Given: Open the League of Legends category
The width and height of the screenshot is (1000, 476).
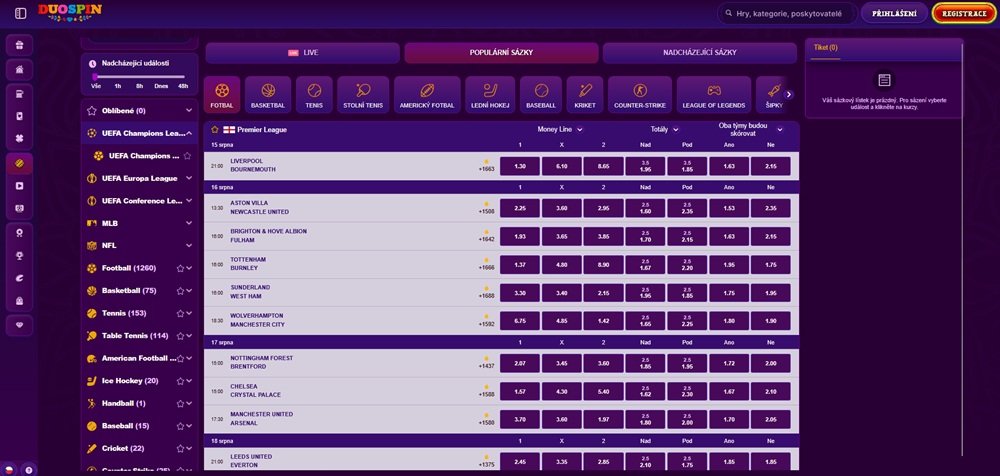Looking at the screenshot, I should click(x=714, y=94).
